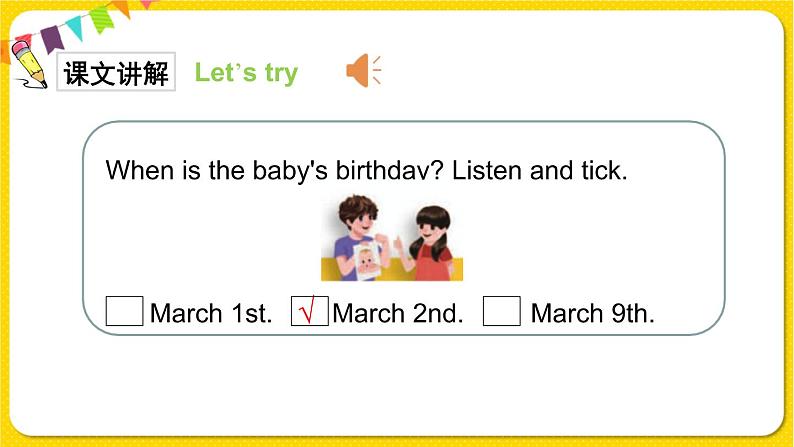
Task: Click the March 2nd option text
Action: point(398,313)
